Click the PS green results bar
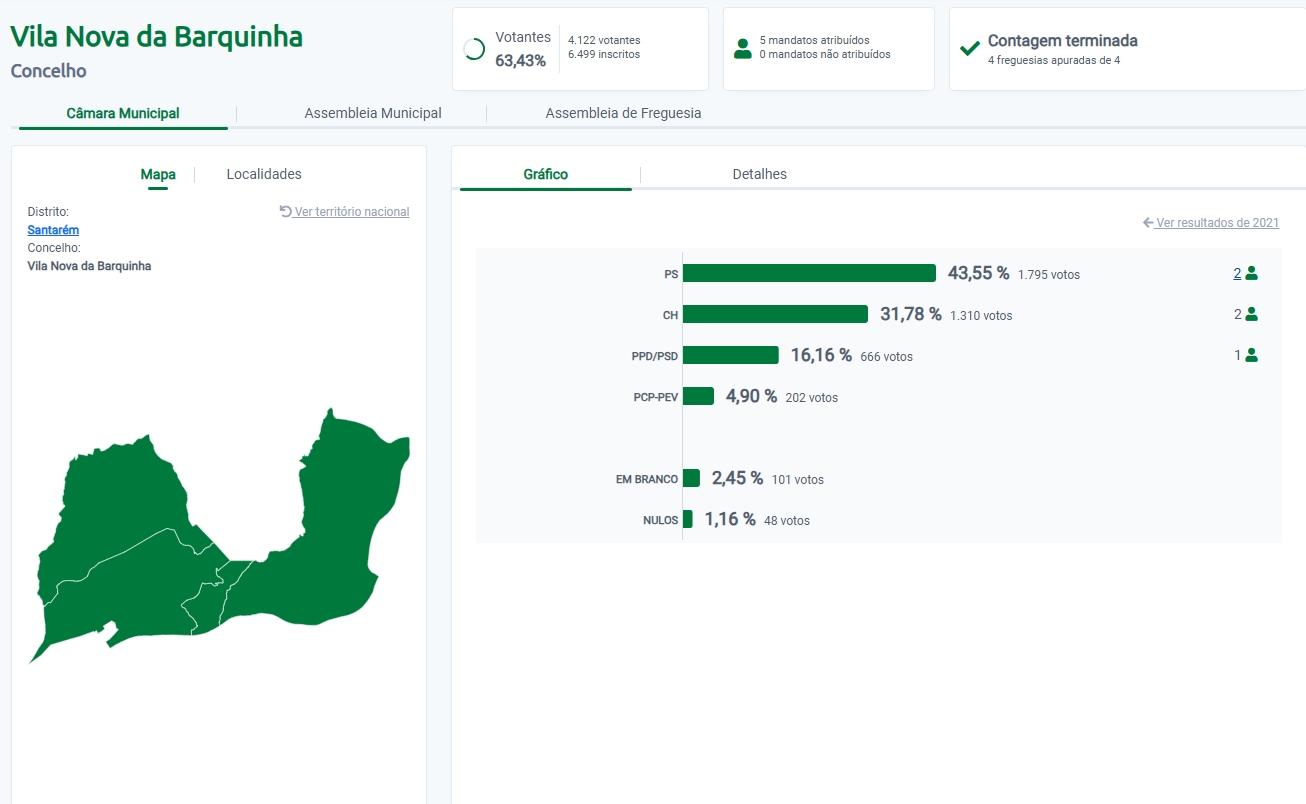Image resolution: width=1306 pixels, height=804 pixels. [x=808, y=273]
